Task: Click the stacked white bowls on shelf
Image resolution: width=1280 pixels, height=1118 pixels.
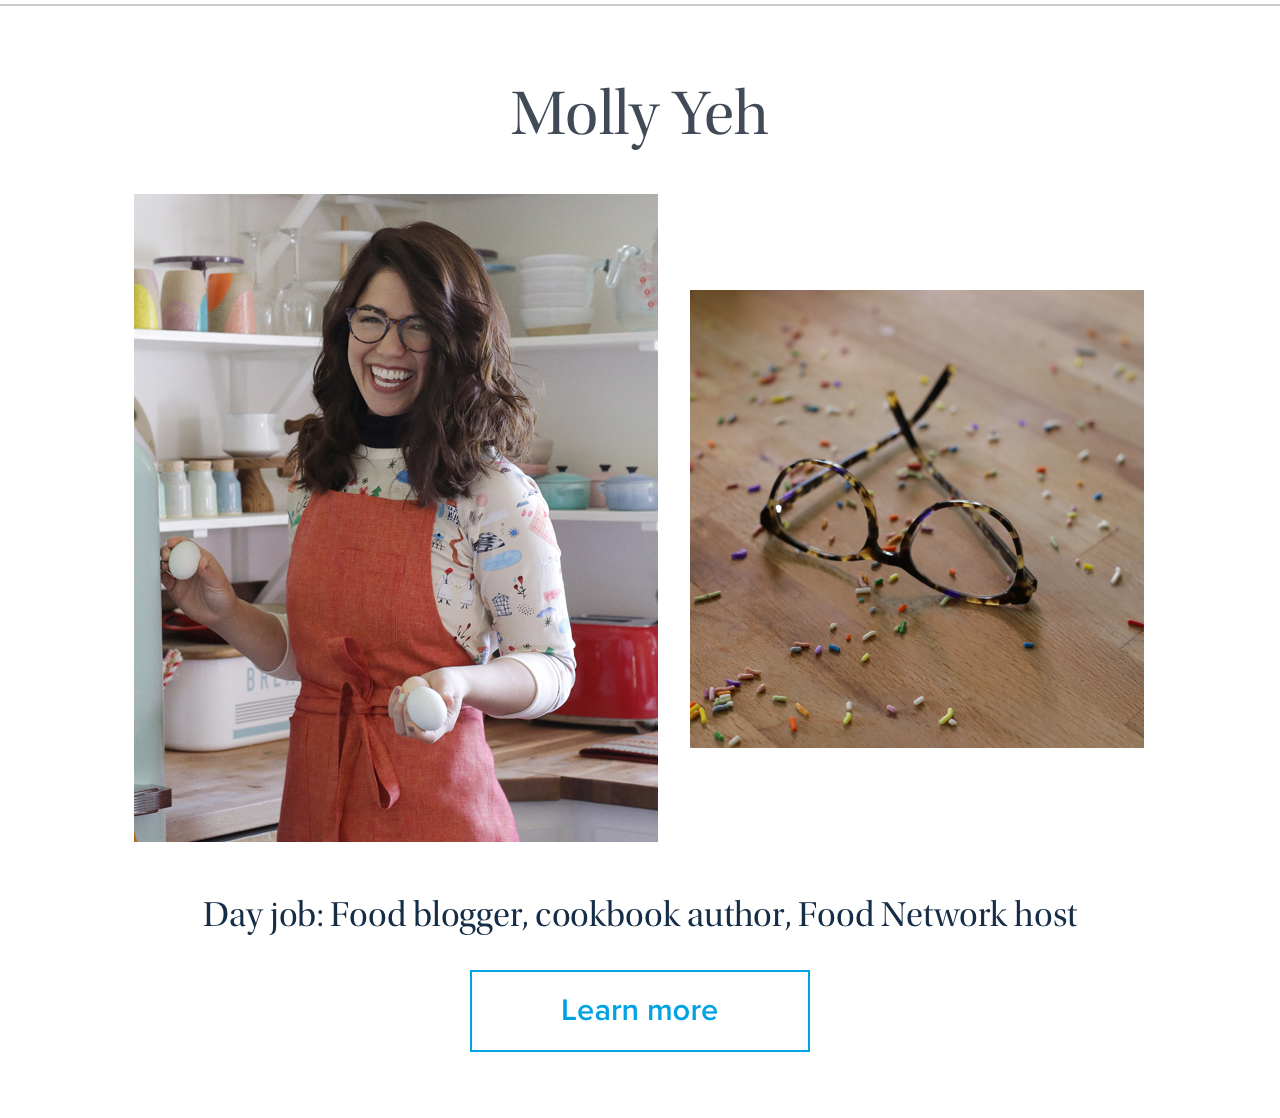Action: point(556,293)
